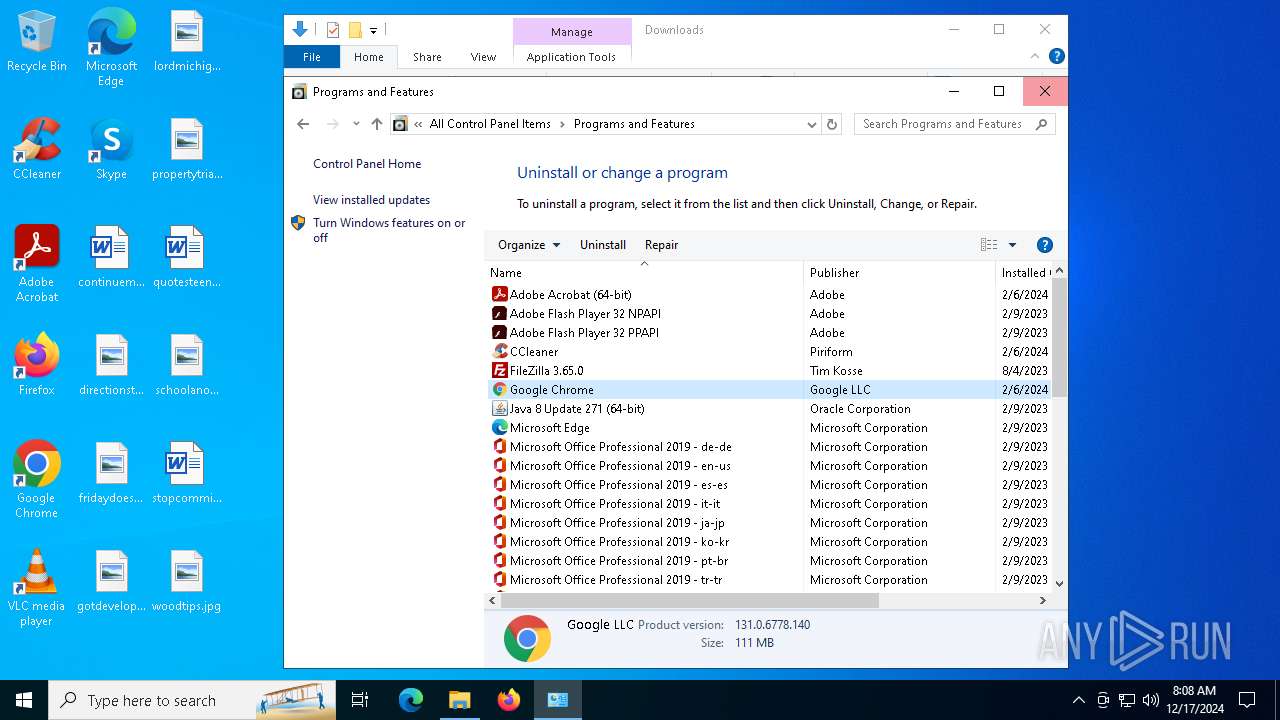This screenshot has height=720, width=1280.
Task: Click the Uninstall button
Action: pyautogui.click(x=603, y=245)
